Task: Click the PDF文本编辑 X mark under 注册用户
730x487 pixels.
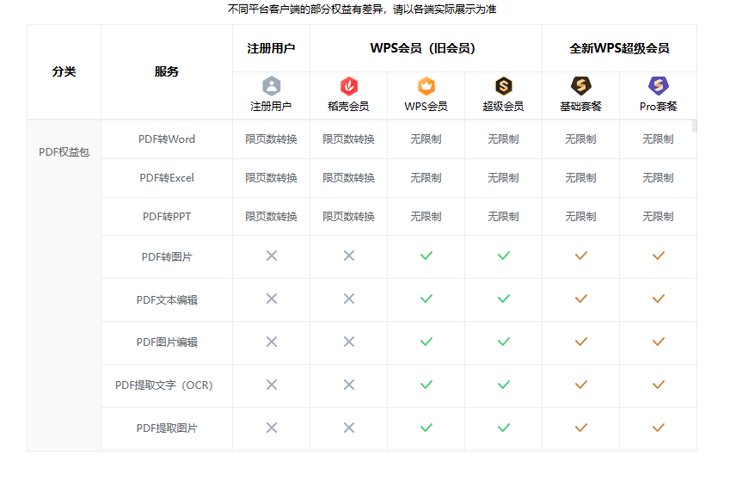Action: pos(271,299)
